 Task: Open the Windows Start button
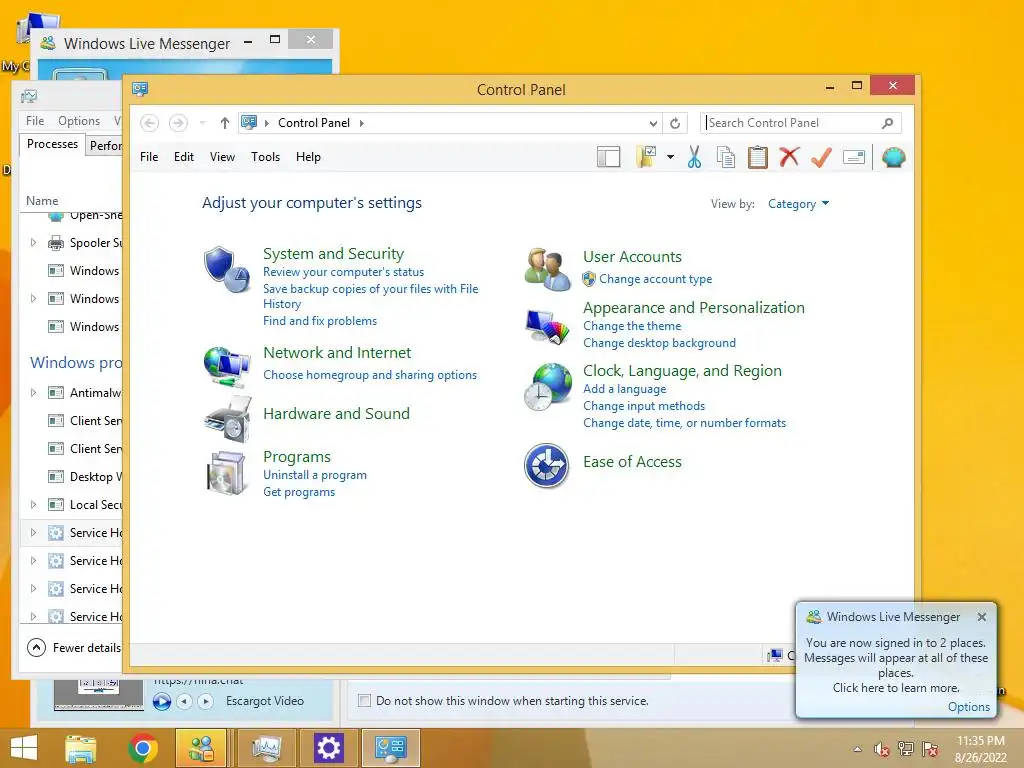[x=24, y=748]
